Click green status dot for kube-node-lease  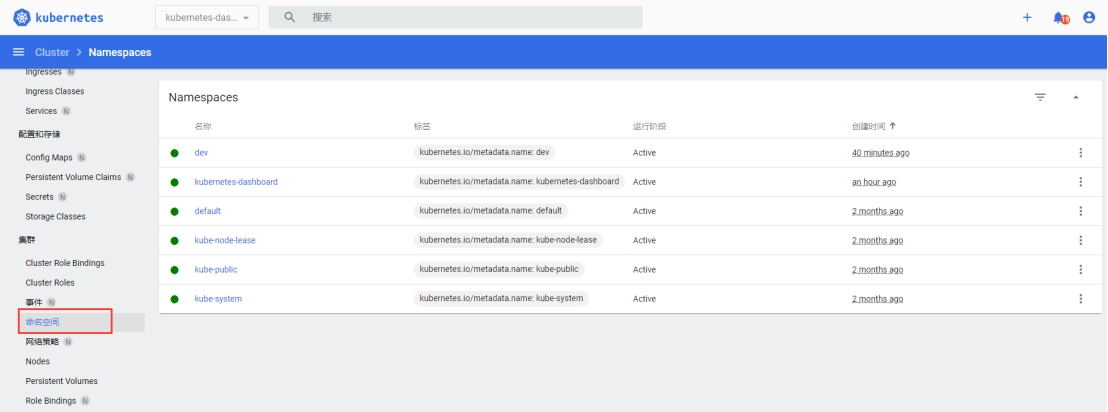click(175, 241)
